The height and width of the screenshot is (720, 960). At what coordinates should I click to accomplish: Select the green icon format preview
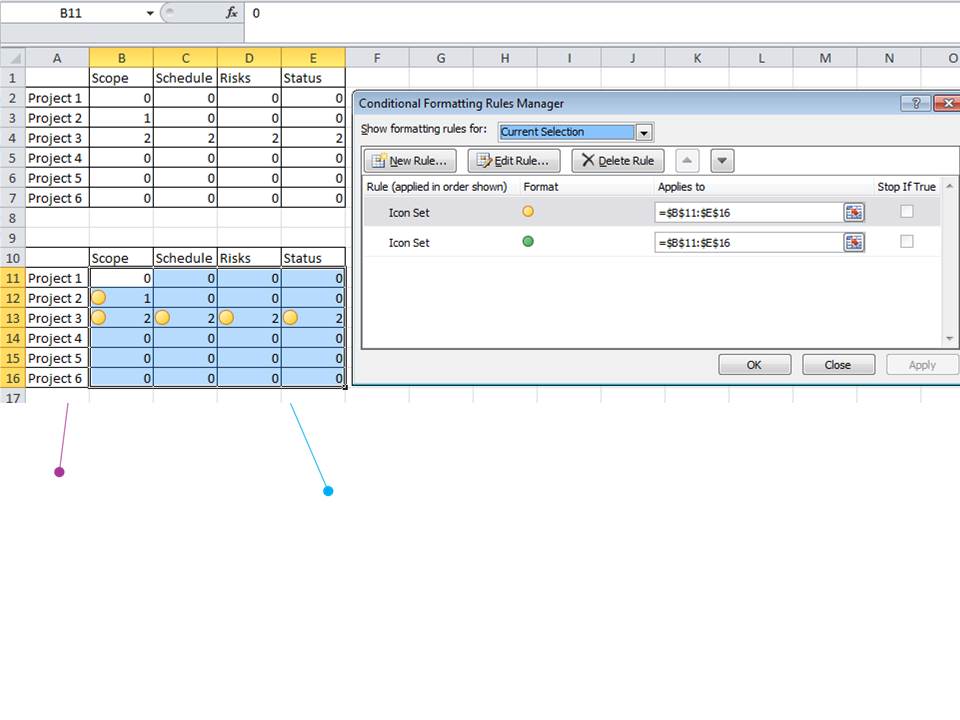[x=528, y=241]
